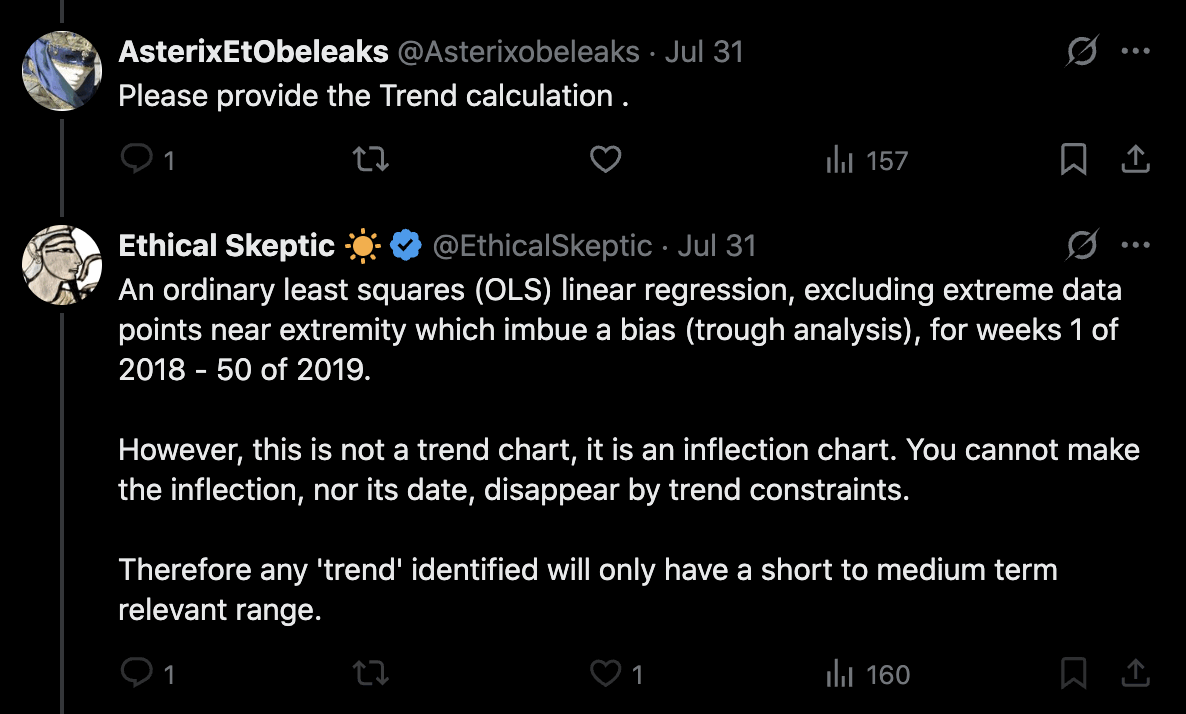This screenshot has height=714, width=1186.
Task: Share the Ethical Skeptic tweet
Action: pos(1135,674)
